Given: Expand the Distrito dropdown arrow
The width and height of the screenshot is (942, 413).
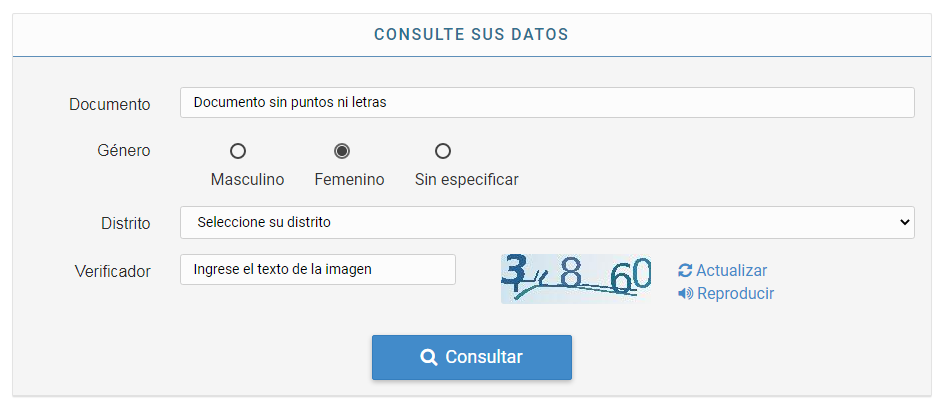Looking at the screenshot, I should pyautogui.click(x=904, y=222).
